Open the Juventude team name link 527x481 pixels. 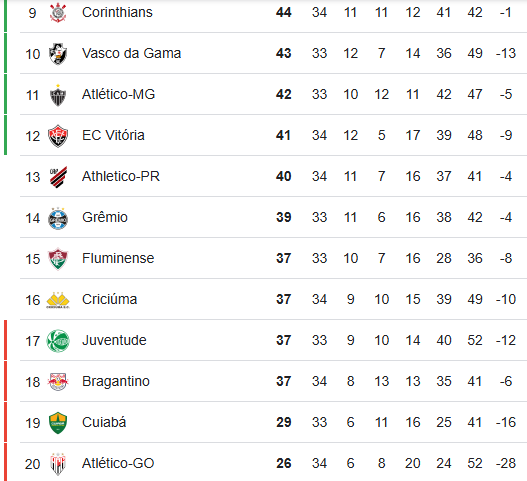click(x=114, y=340)
